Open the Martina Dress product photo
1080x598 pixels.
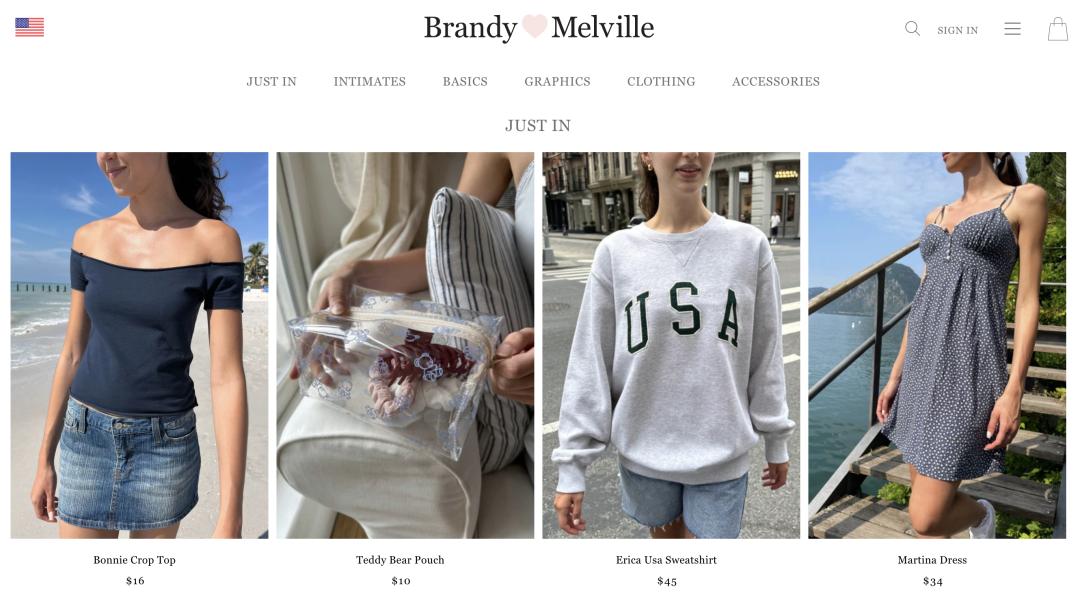point(937,345)
